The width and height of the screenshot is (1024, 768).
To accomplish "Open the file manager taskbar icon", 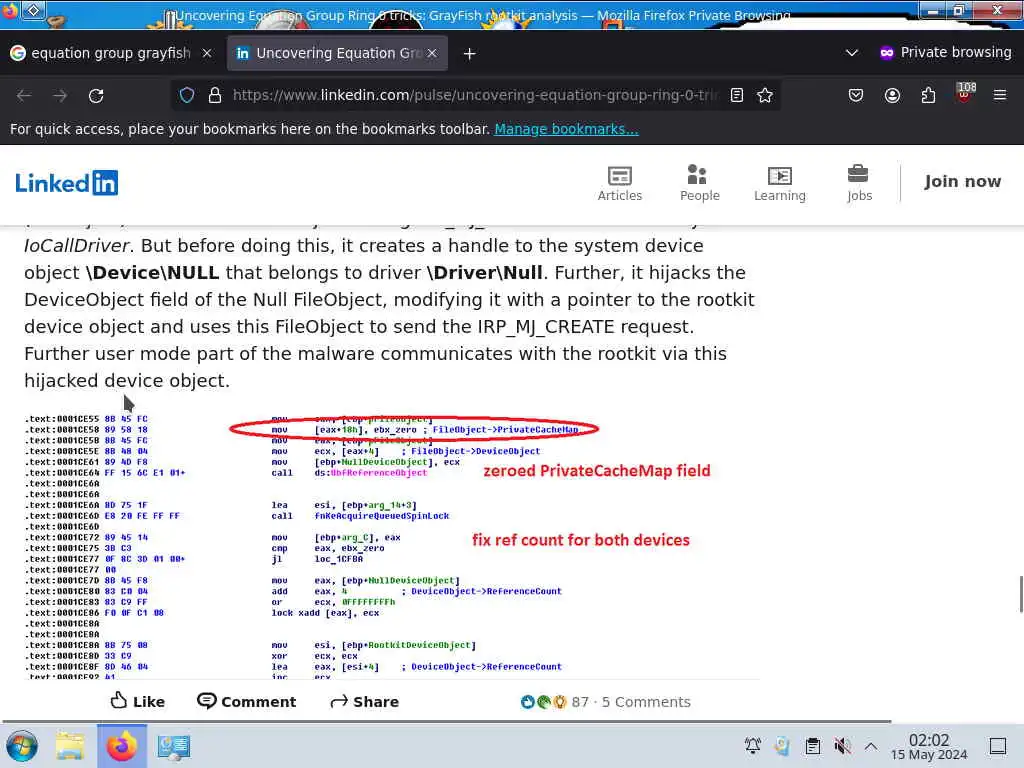I will point(70,746).
